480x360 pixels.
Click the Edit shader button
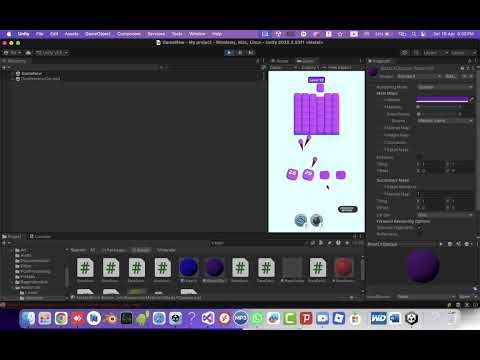(x=450, y=76)
